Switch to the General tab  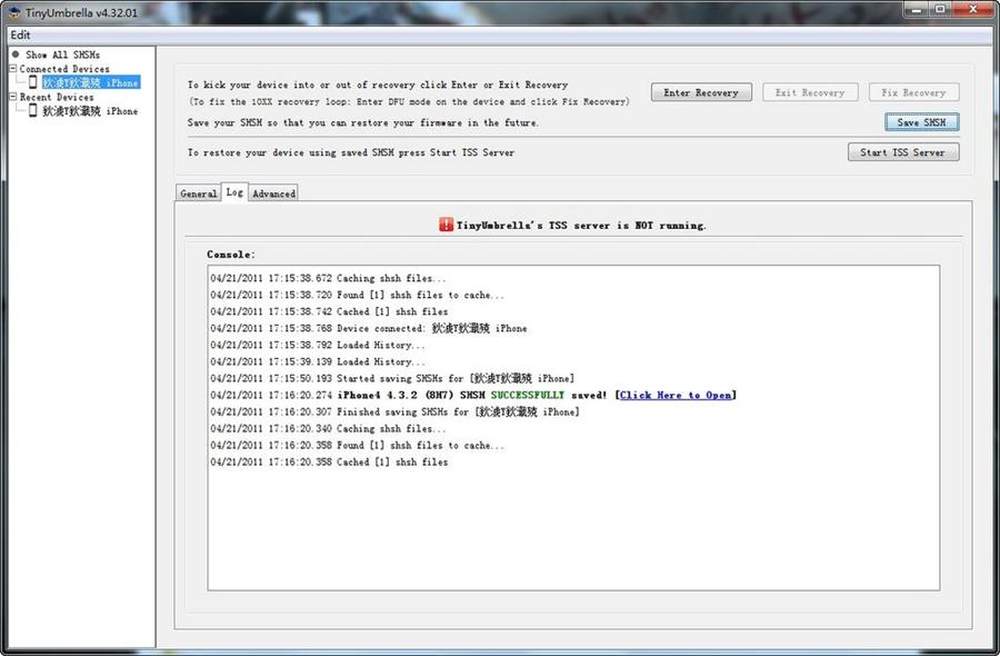[x=198, y=193]
